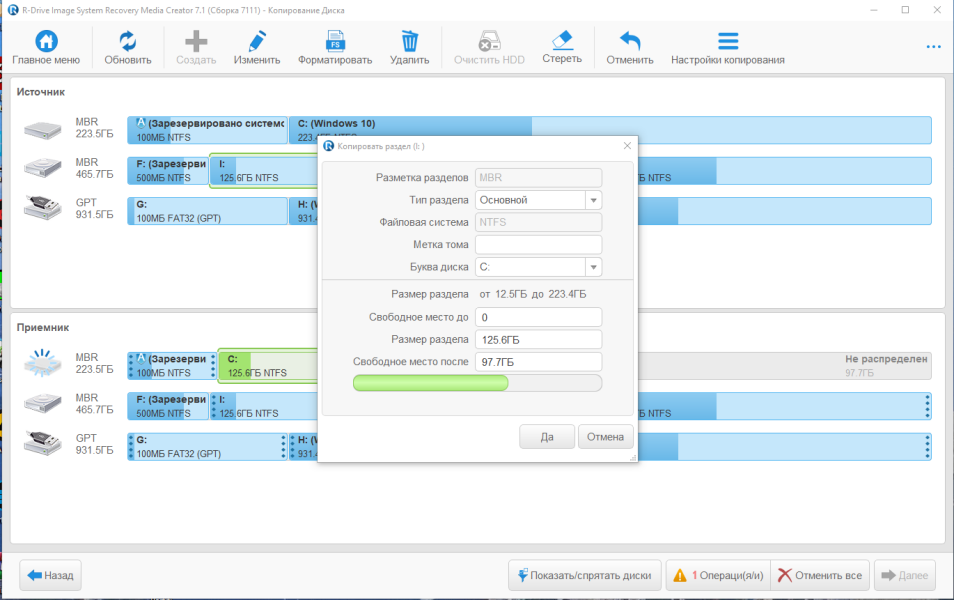Go to Главное меню home icon
The image size is (954, 600).
[46, 41]
